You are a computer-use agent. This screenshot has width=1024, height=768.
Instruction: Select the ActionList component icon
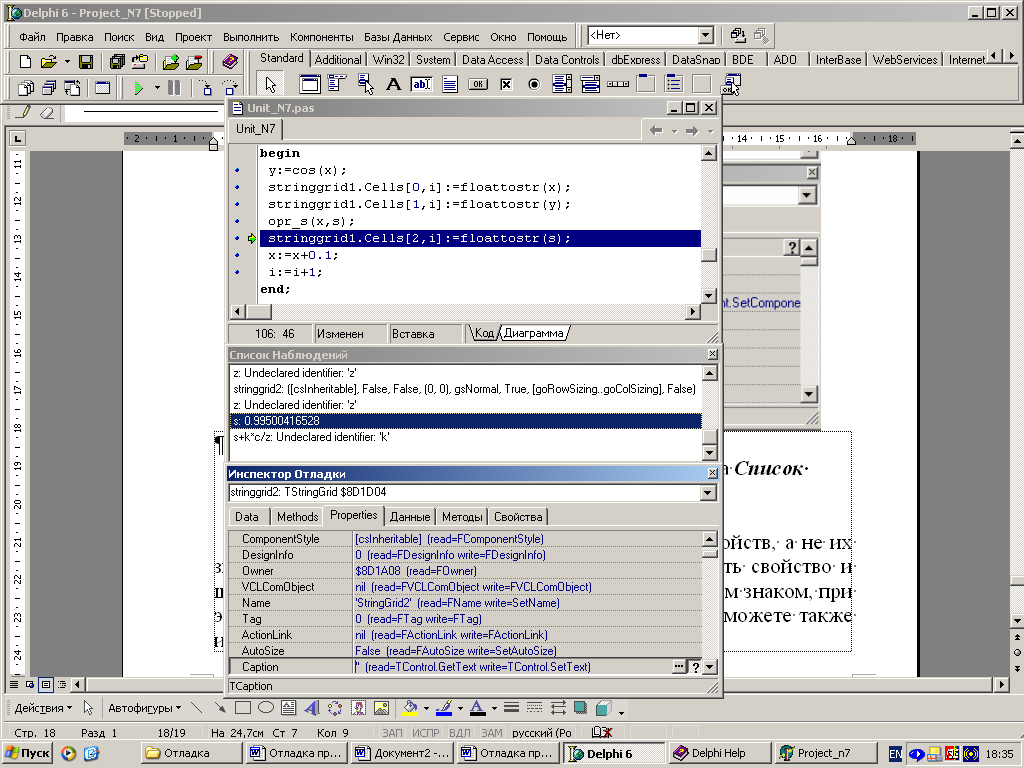730,84
